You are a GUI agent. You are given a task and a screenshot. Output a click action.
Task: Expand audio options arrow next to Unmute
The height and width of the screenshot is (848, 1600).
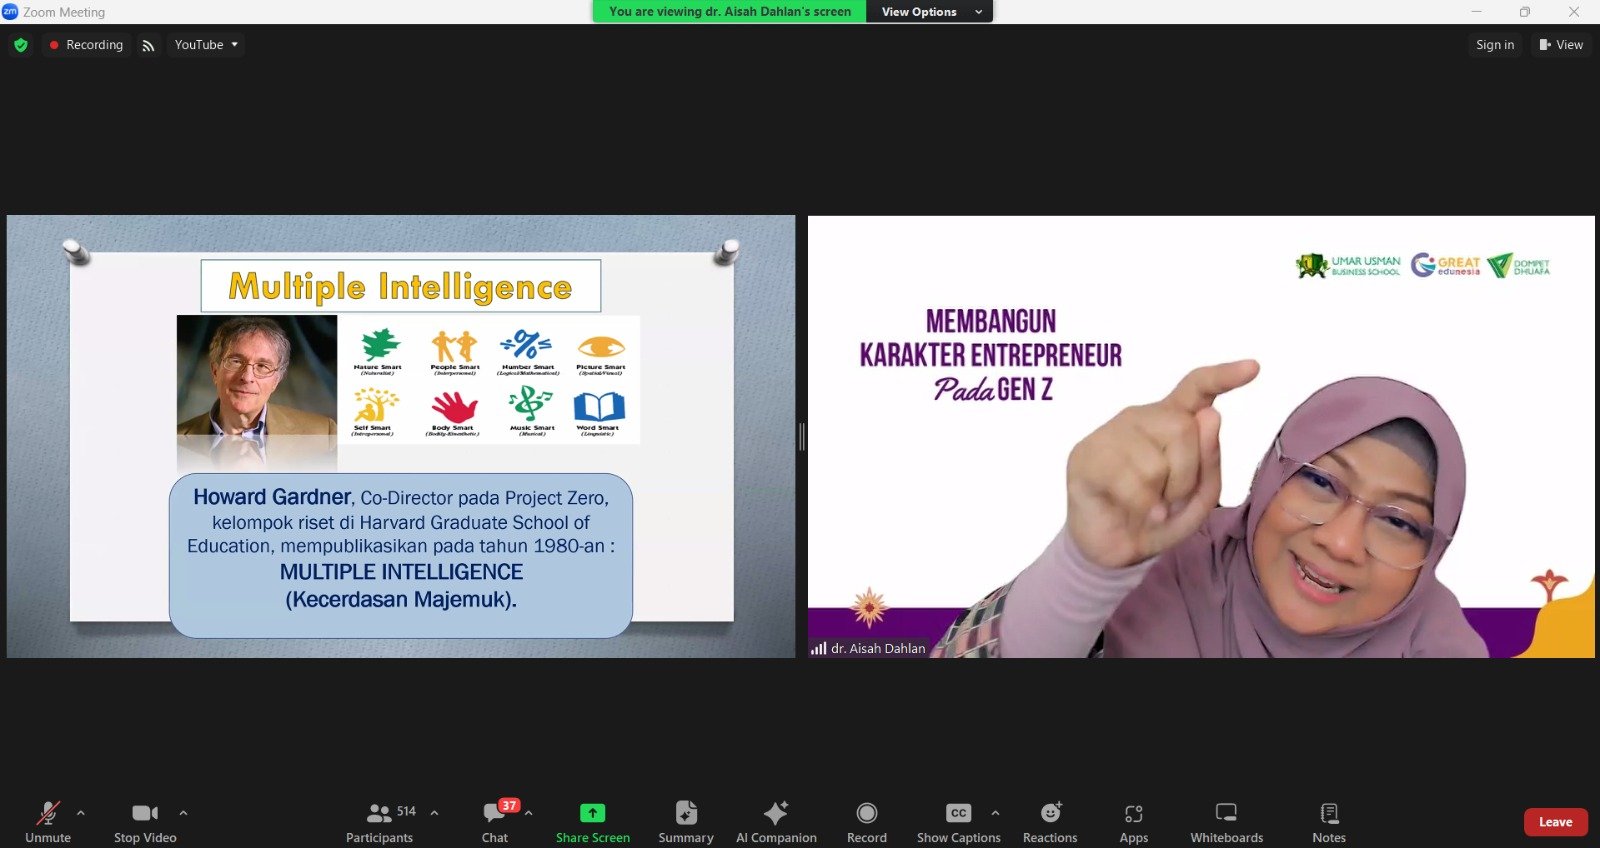(x=81, y=813)
